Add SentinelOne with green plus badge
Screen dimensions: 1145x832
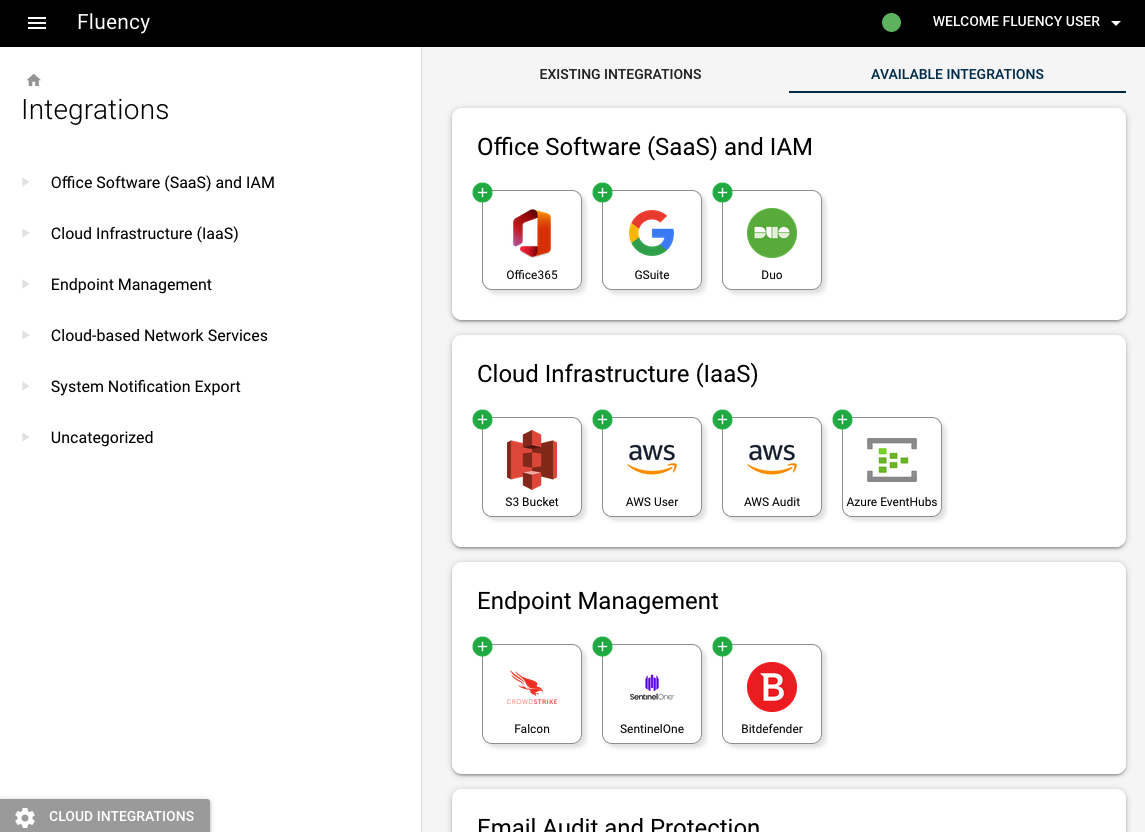(x=602, y=646)
